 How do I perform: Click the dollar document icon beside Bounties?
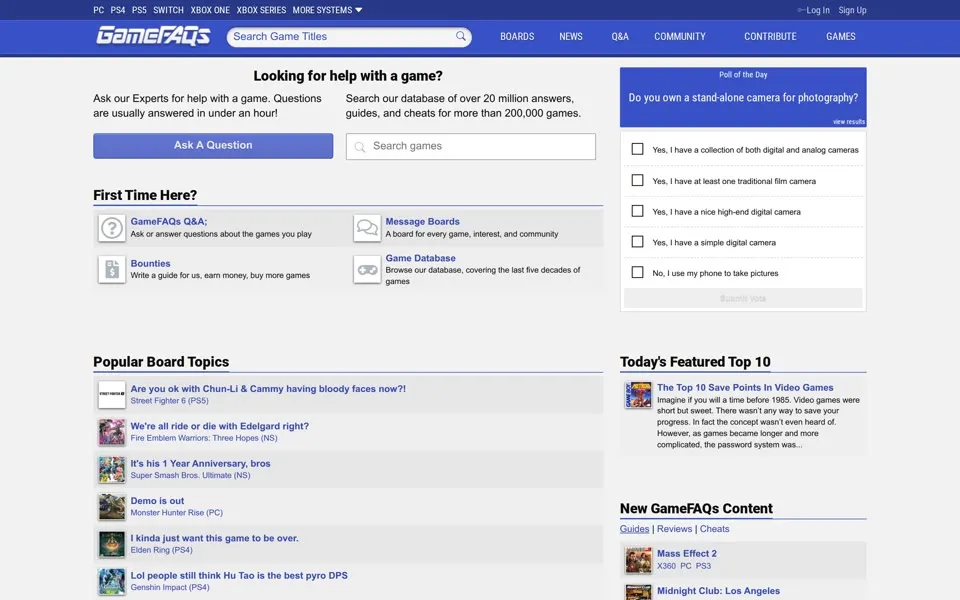pyautogui.click(x=112, y=269)
